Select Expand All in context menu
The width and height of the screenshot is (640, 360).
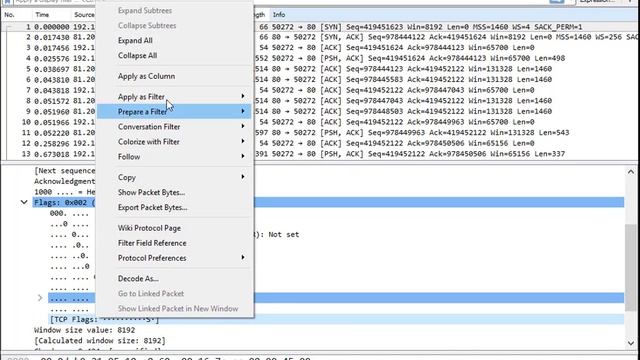coord(135,40)
